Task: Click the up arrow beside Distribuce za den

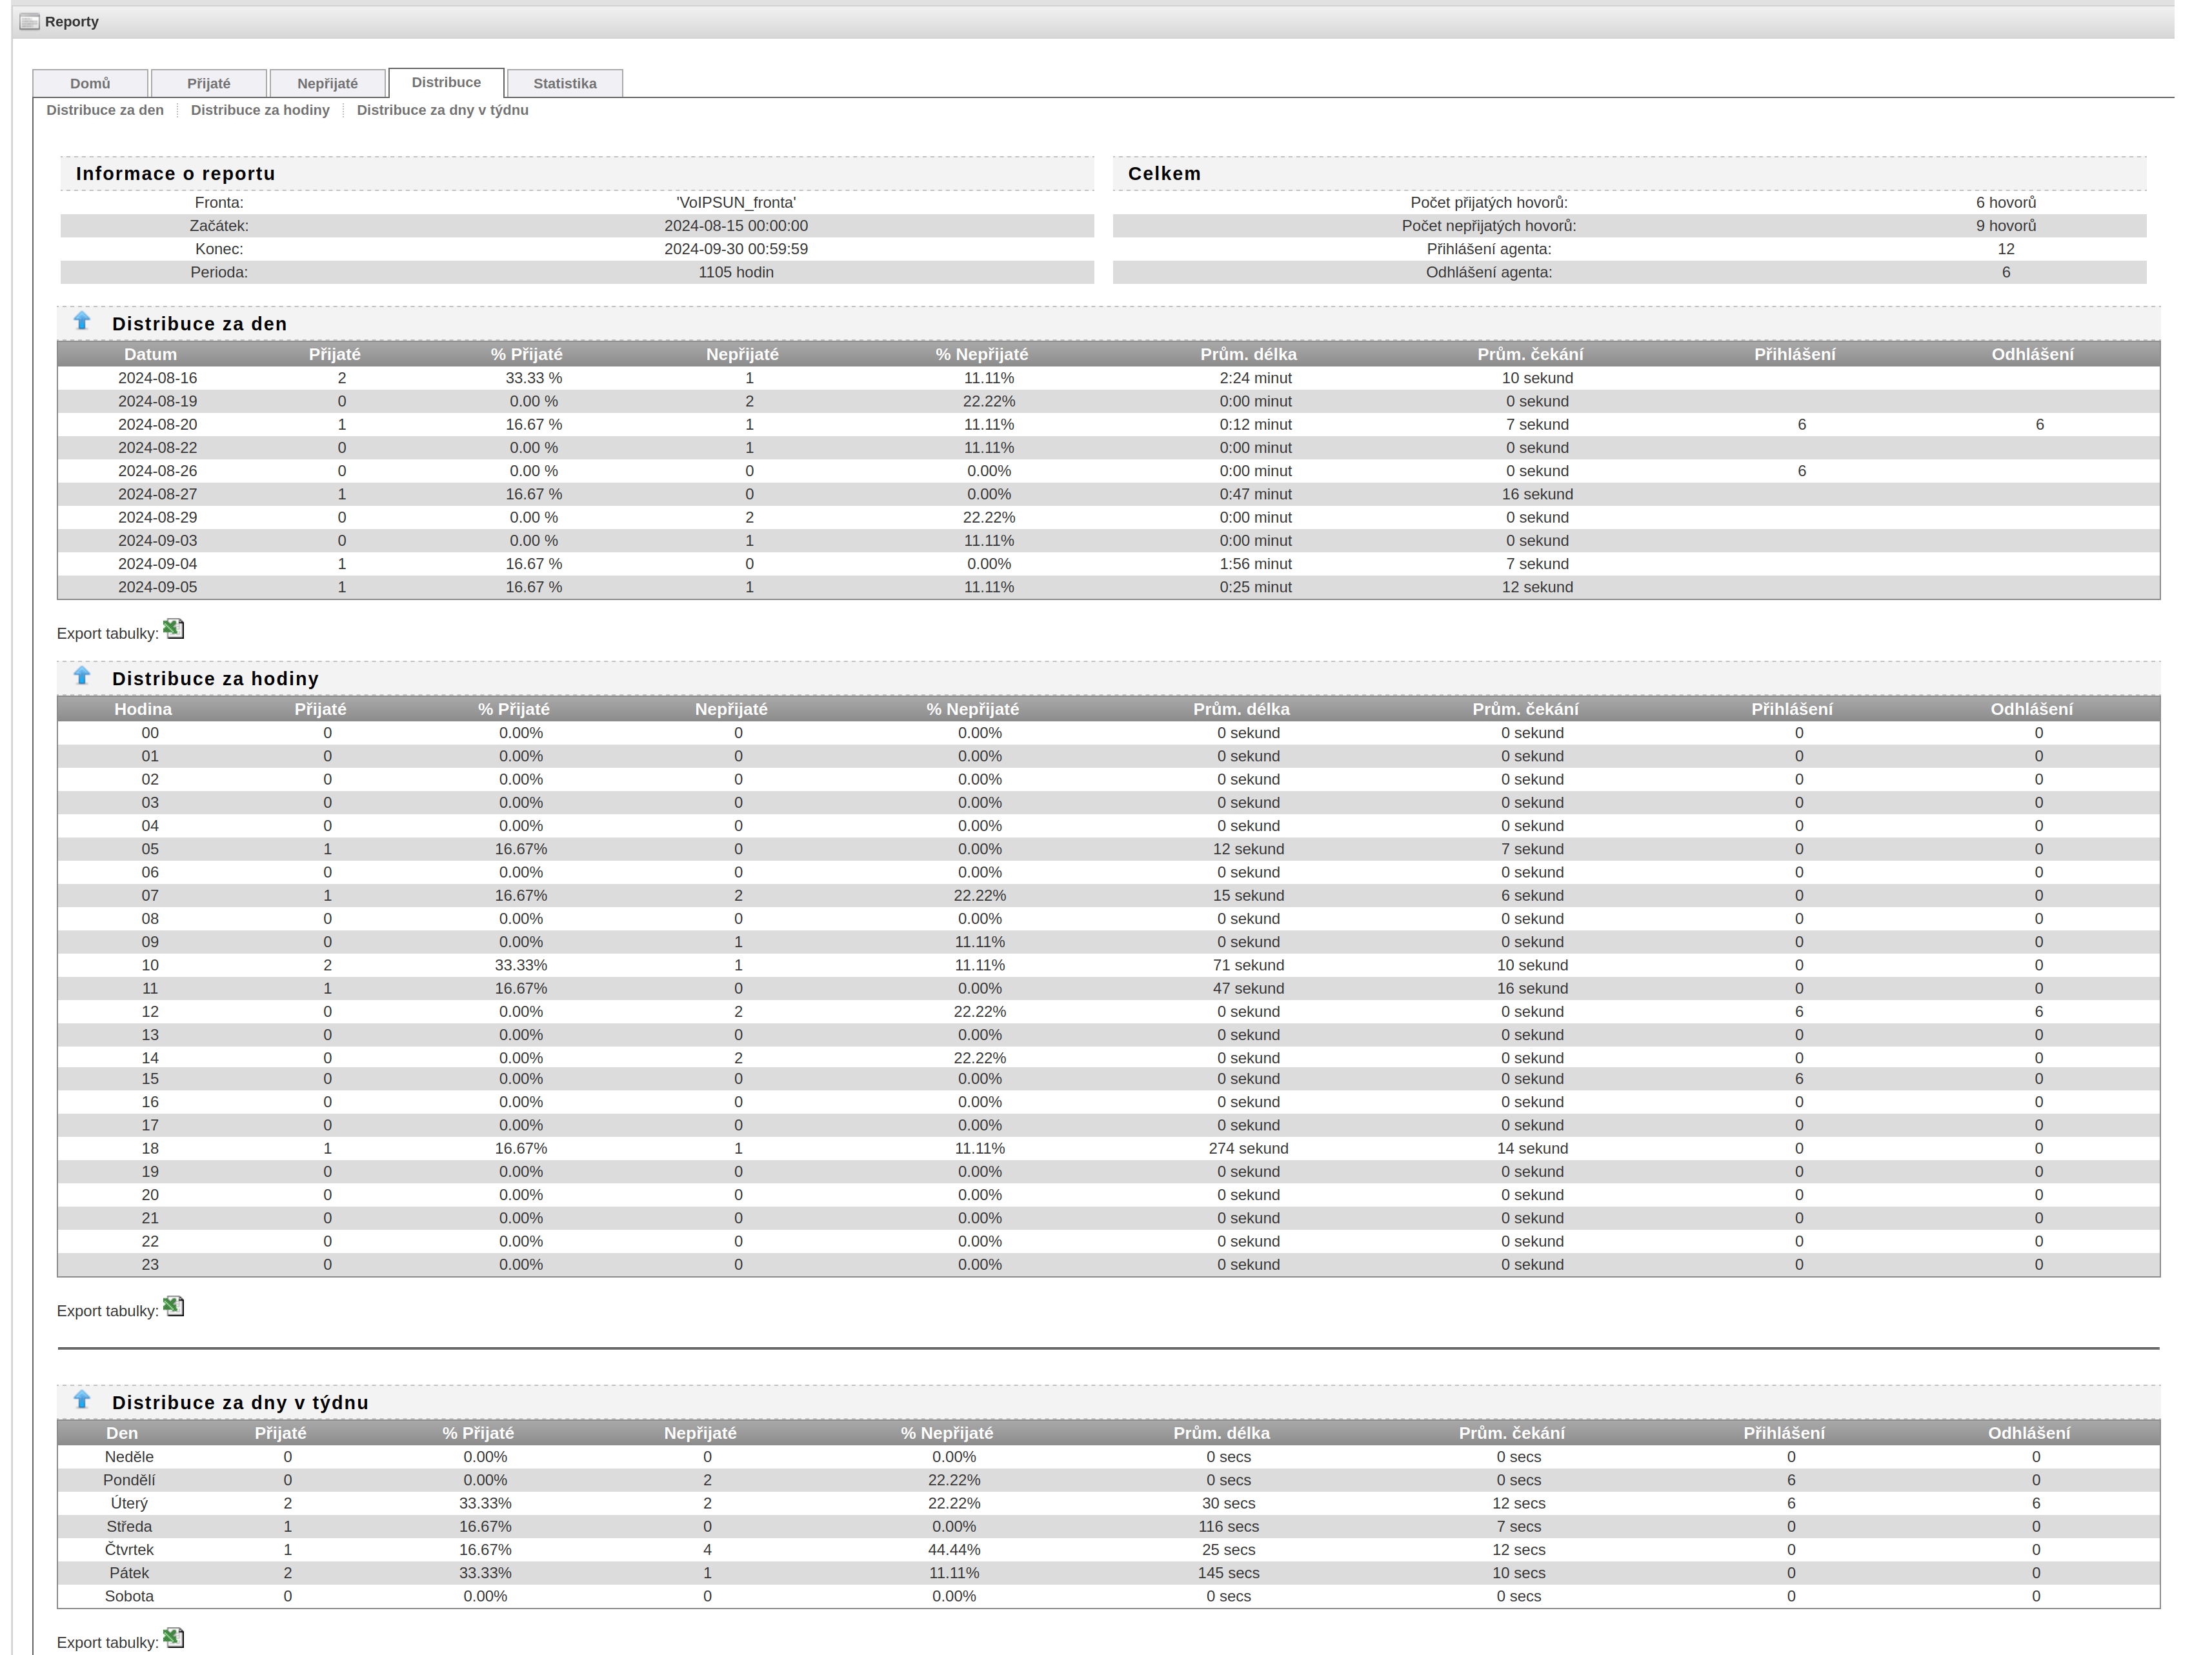Action: click(x=82, y=321)
